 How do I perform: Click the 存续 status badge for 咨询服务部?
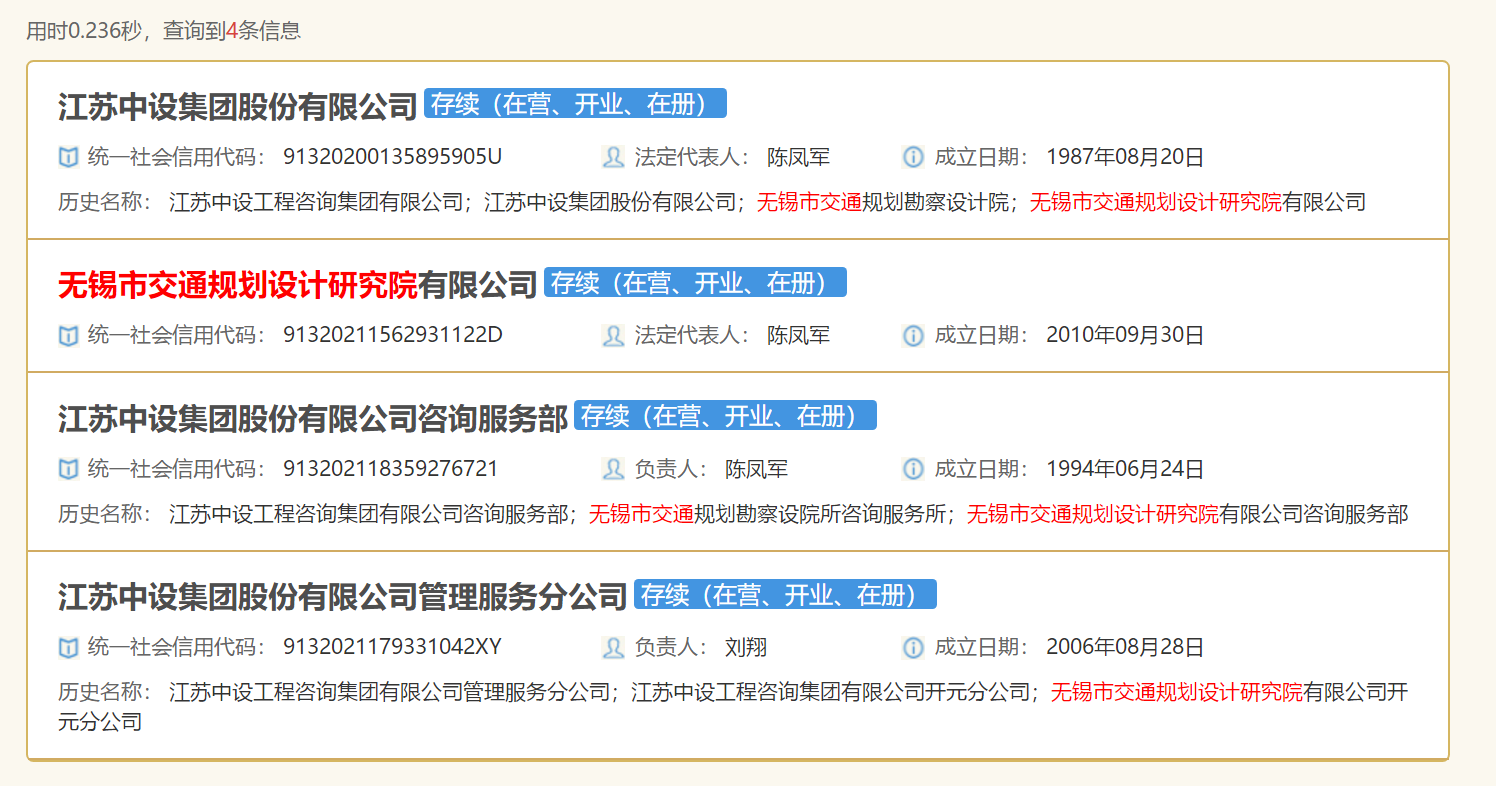[724, 416]
